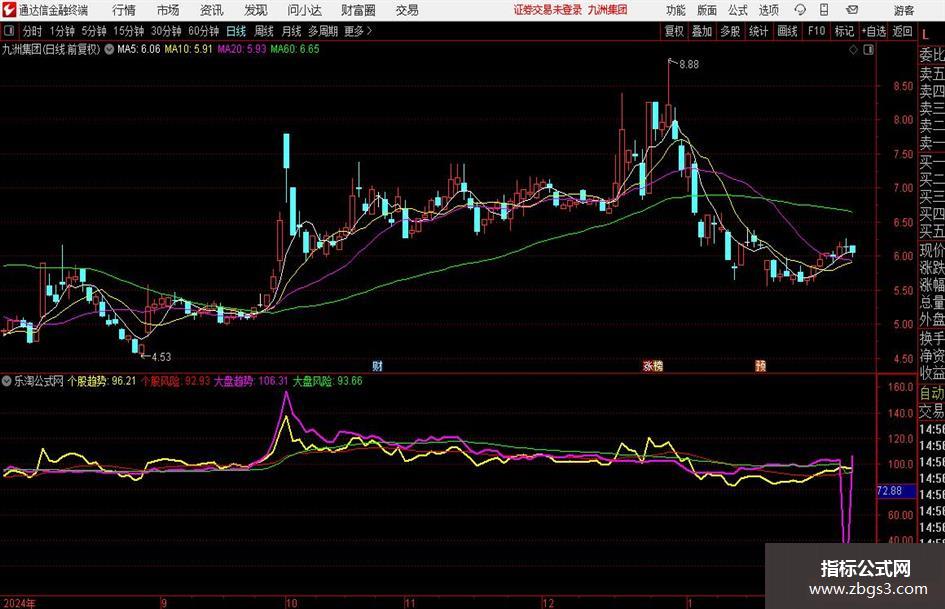Open the 多周期 multi-period view
945x609 pixels.
pyautogui.click(x=323, y=31)
